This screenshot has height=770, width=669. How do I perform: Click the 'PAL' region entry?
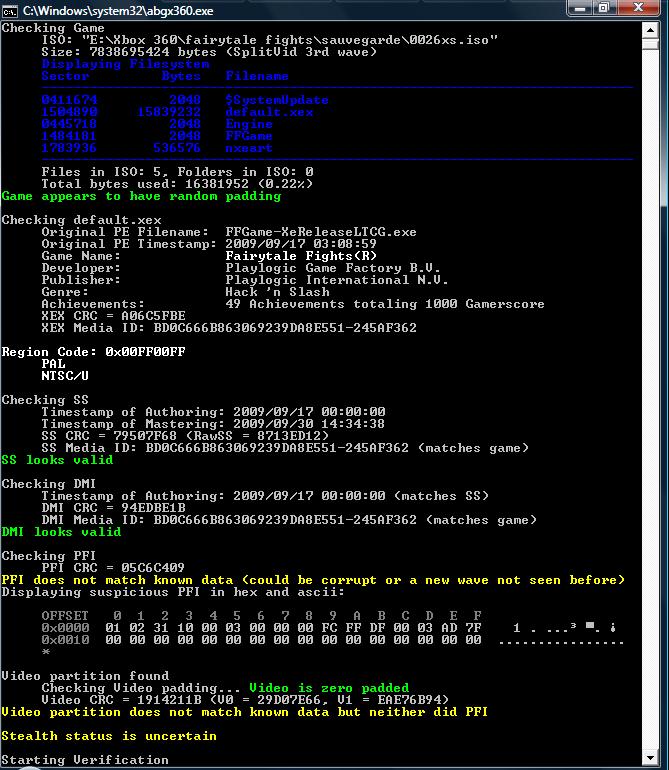[54, 364]
